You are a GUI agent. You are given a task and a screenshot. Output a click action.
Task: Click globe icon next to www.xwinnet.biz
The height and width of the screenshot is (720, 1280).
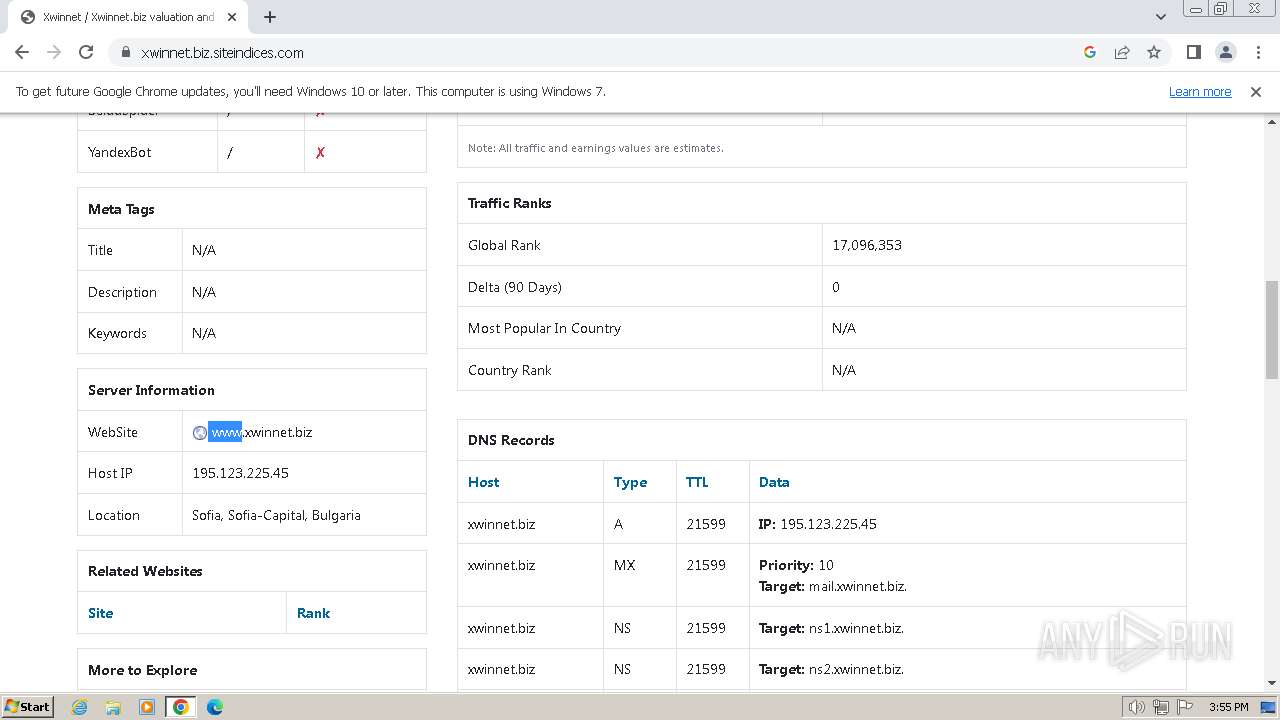[199, 432]
